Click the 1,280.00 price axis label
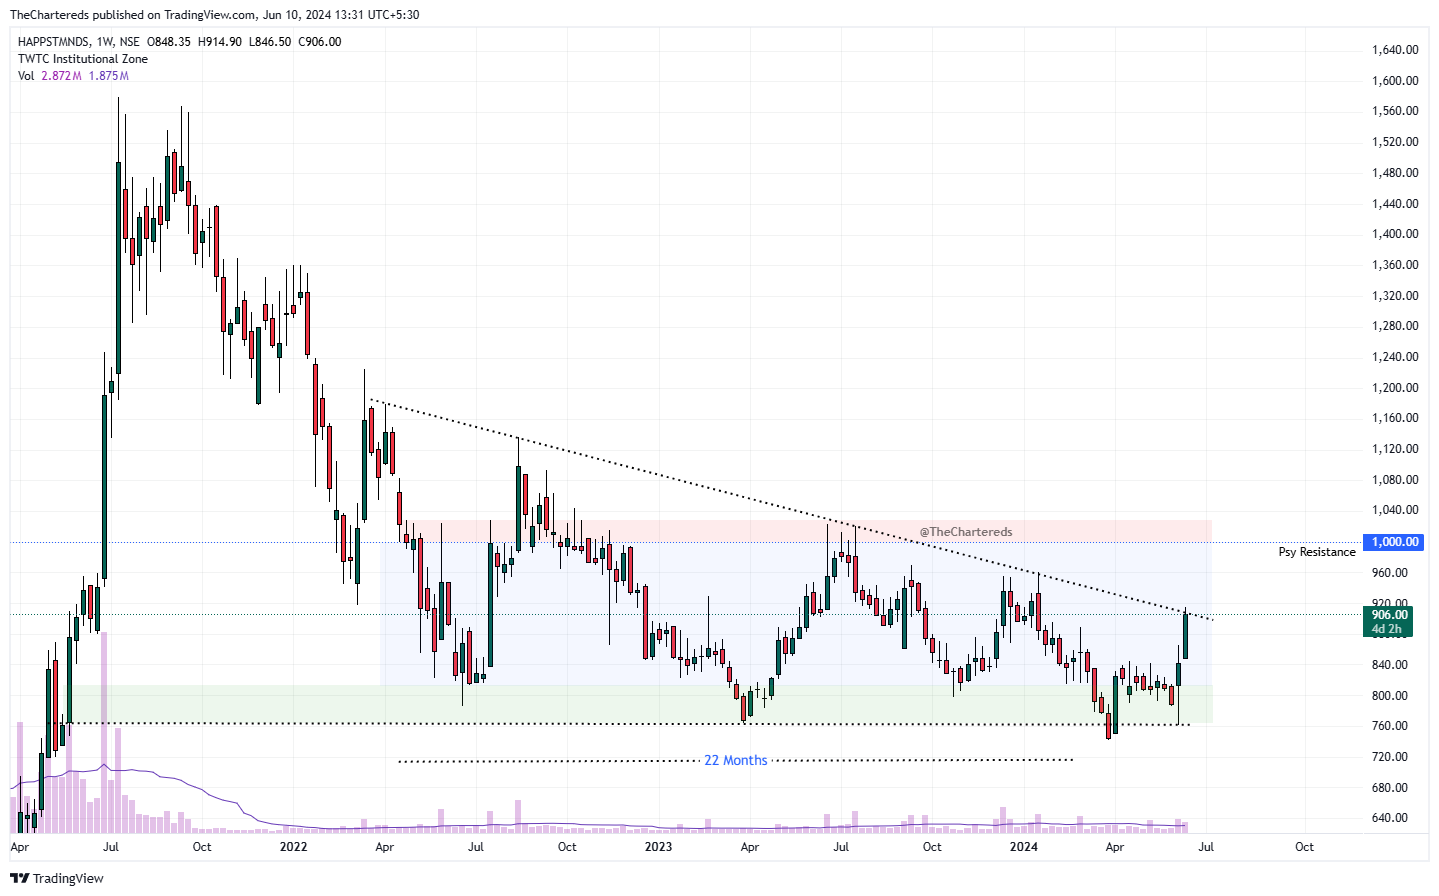This screenshot has height=896, width=1439. click(1395, 326)
